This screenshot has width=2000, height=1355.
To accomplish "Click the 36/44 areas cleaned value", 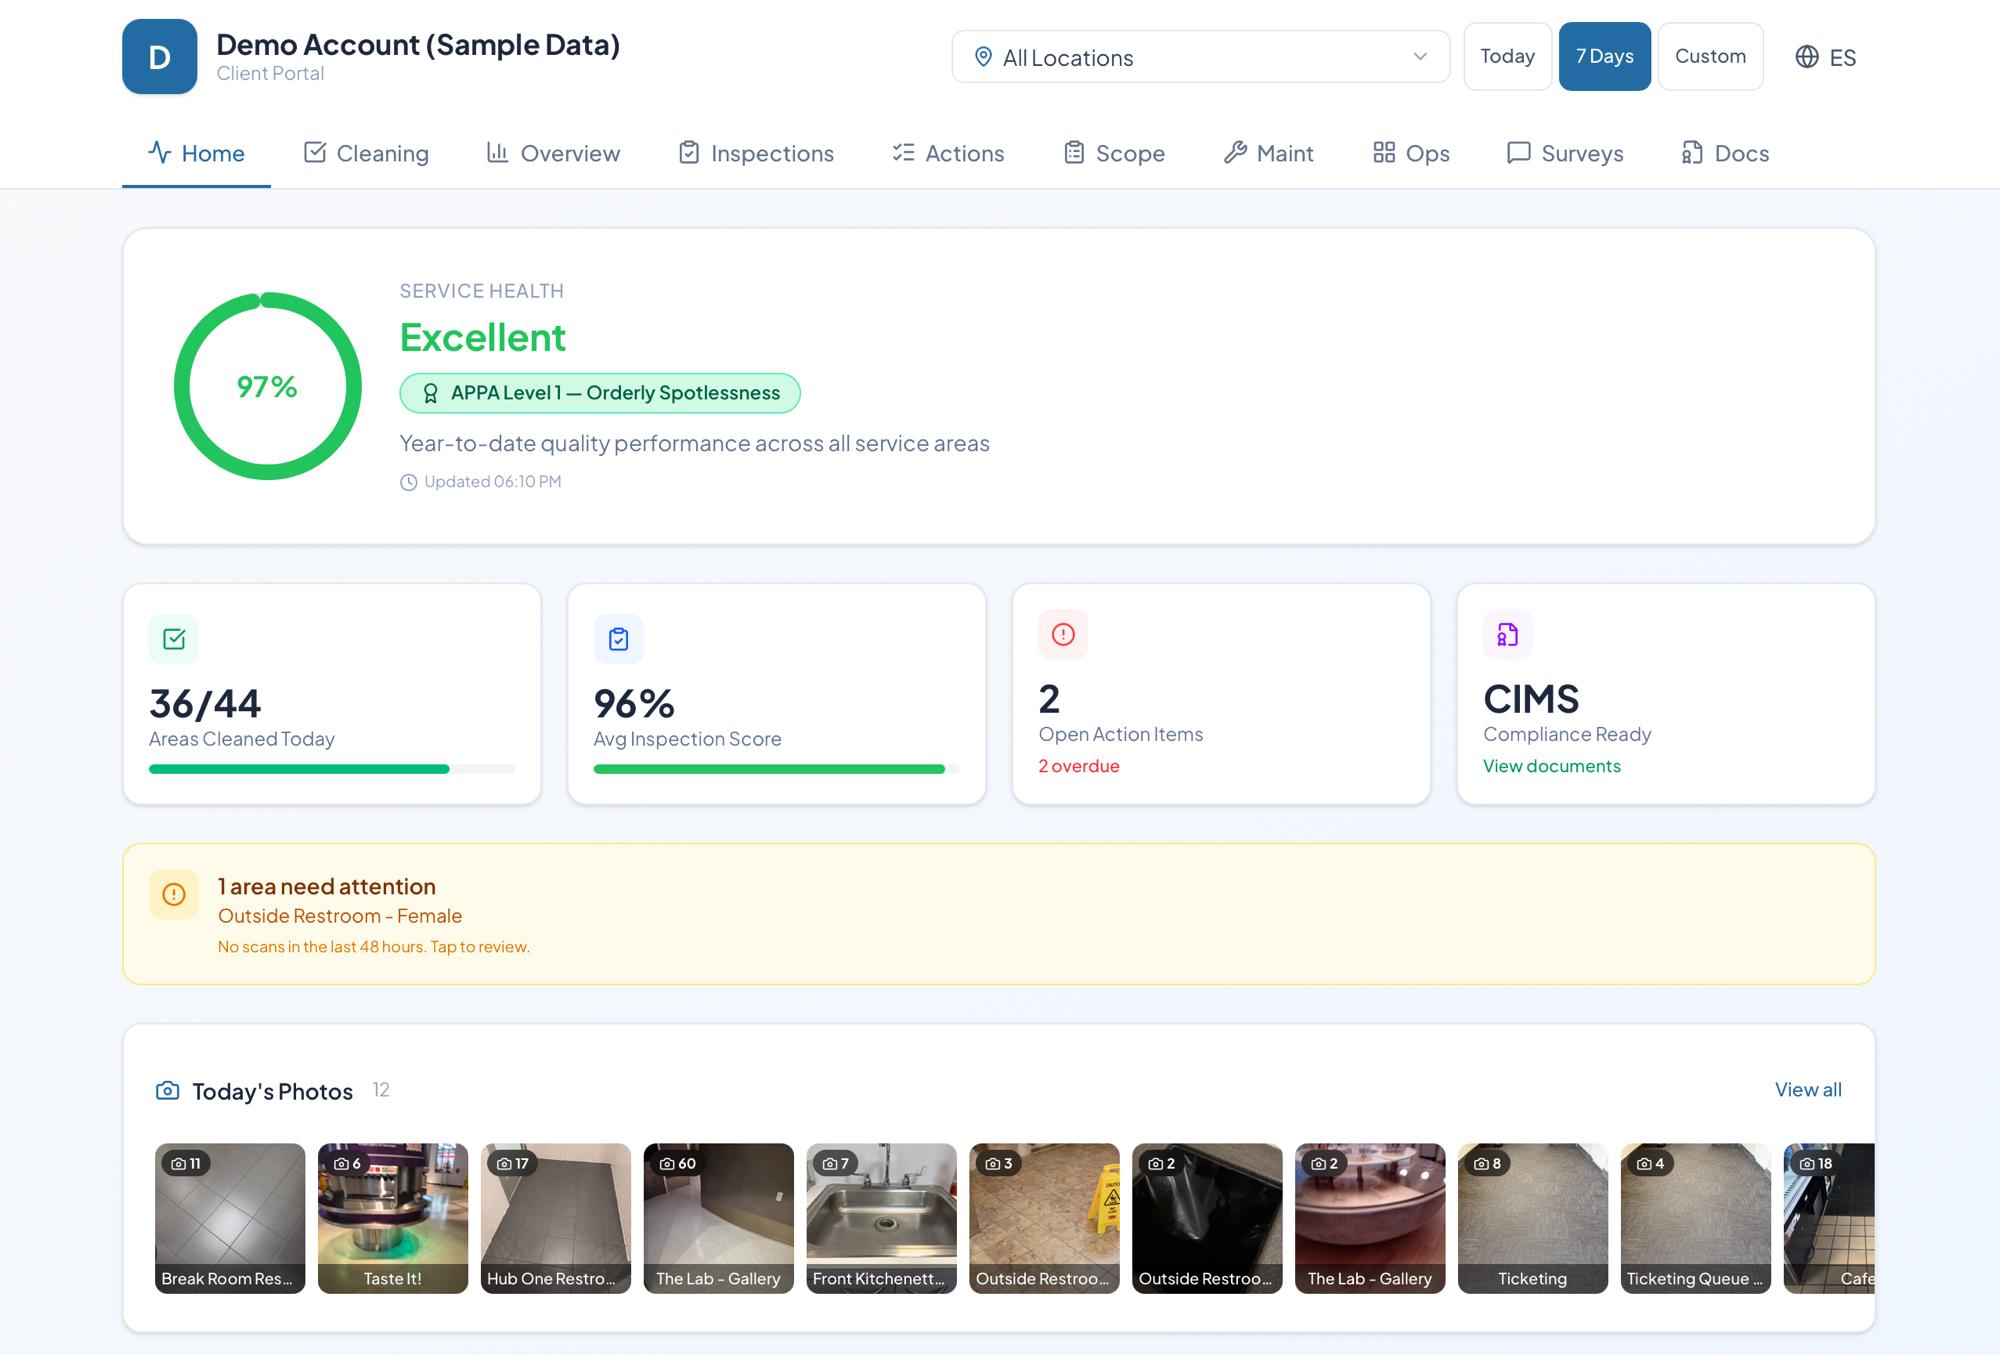I will [205, 704].
